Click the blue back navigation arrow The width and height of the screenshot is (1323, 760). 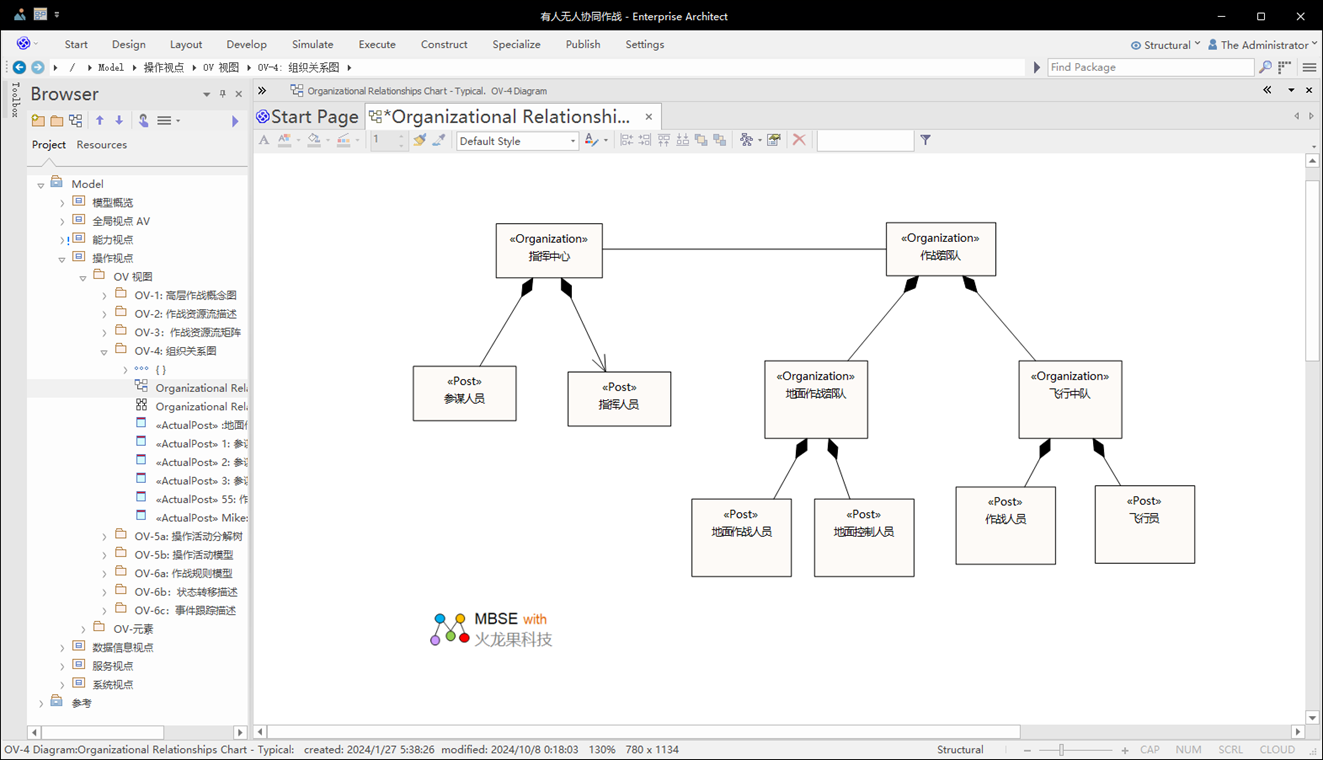coord(19,67)
